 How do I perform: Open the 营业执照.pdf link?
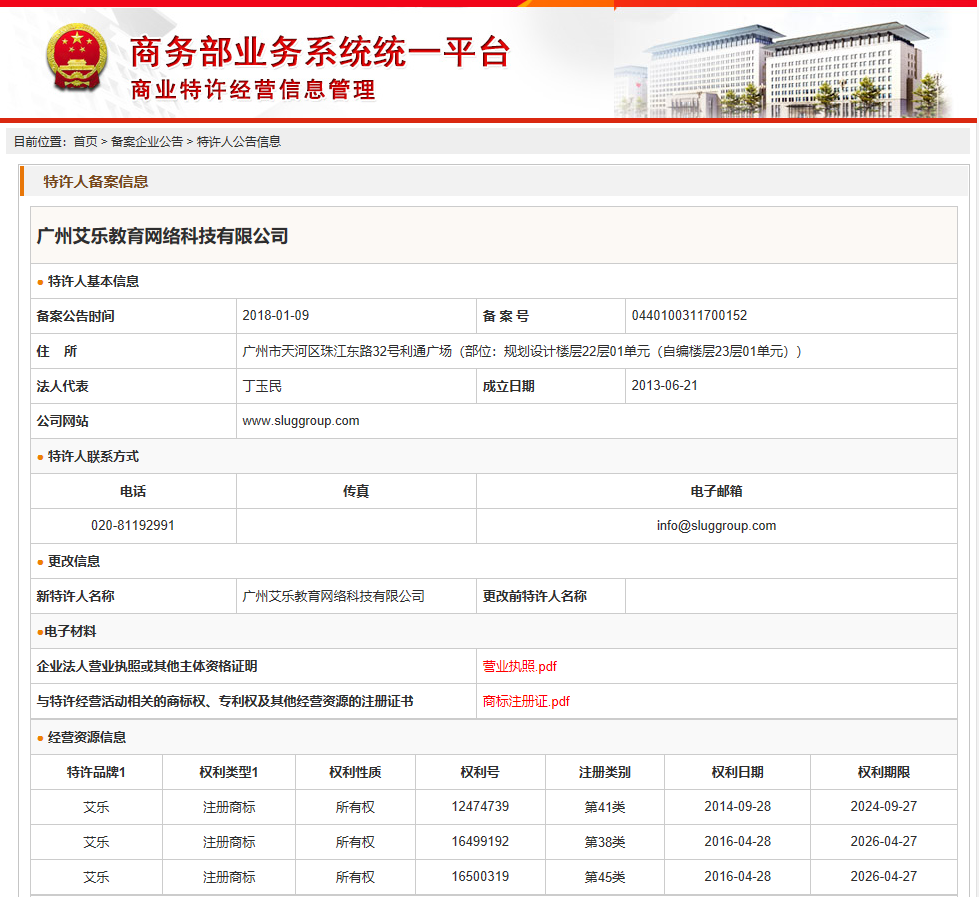click(519, 666)
